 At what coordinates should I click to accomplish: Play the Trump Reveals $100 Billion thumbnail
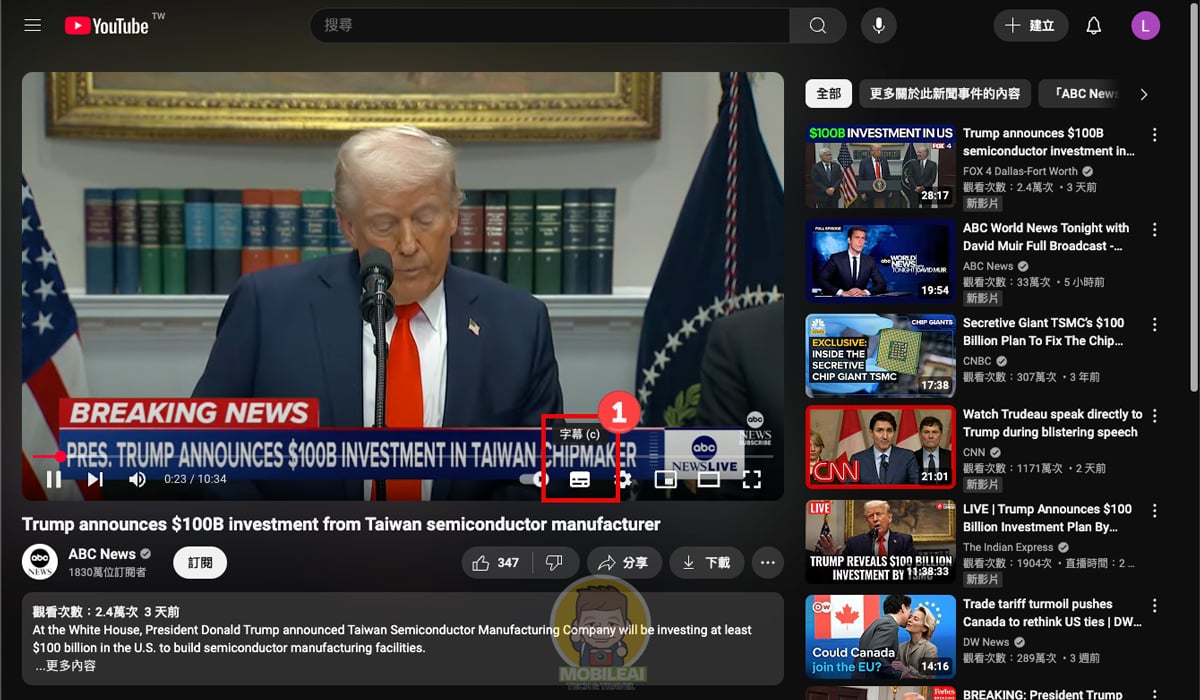(880, 542)
